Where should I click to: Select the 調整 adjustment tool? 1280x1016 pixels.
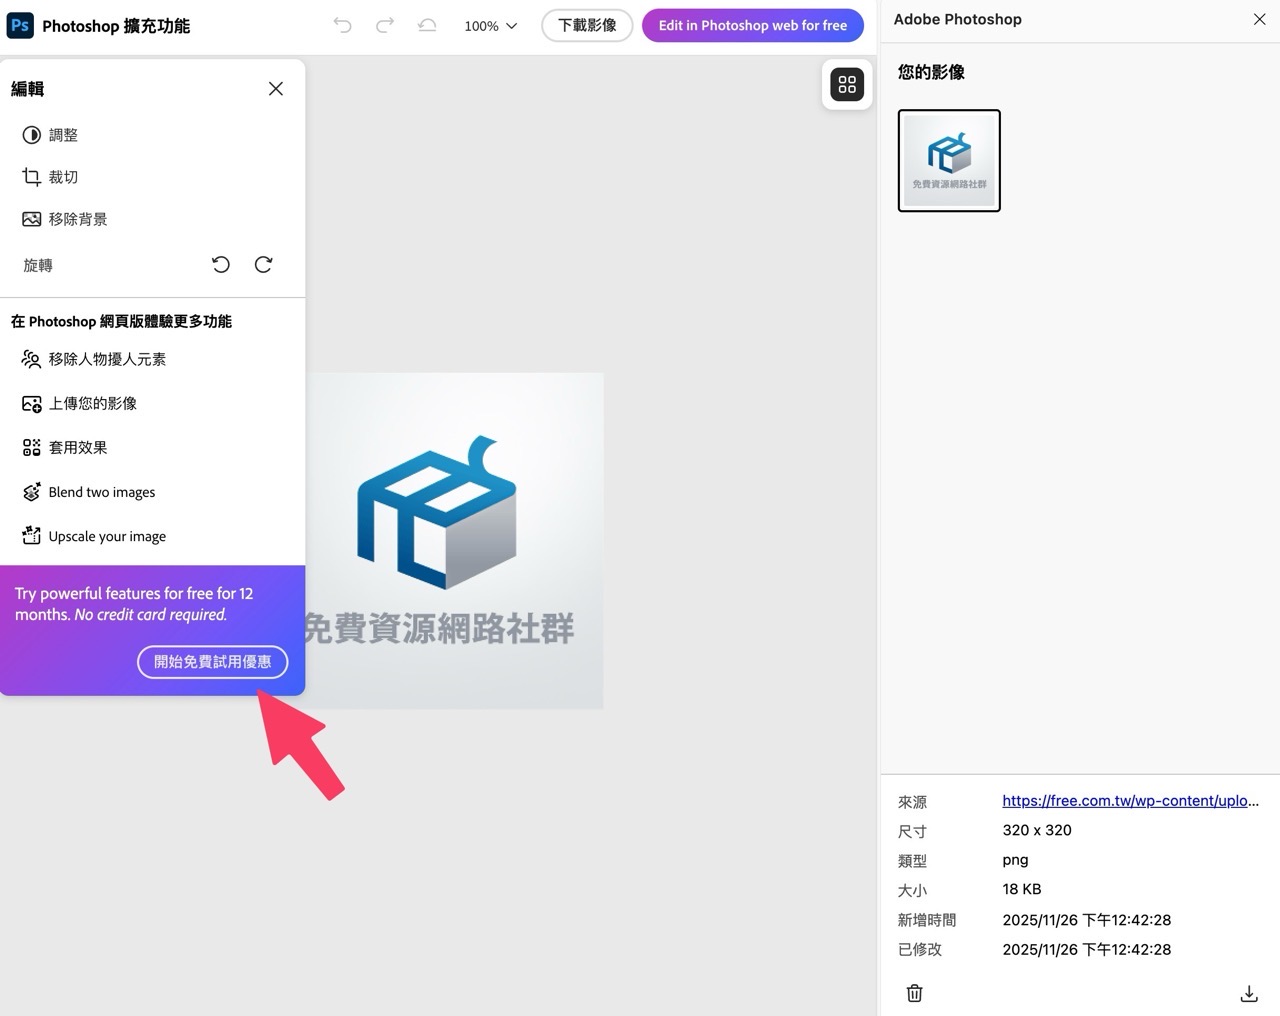(62, 134)
